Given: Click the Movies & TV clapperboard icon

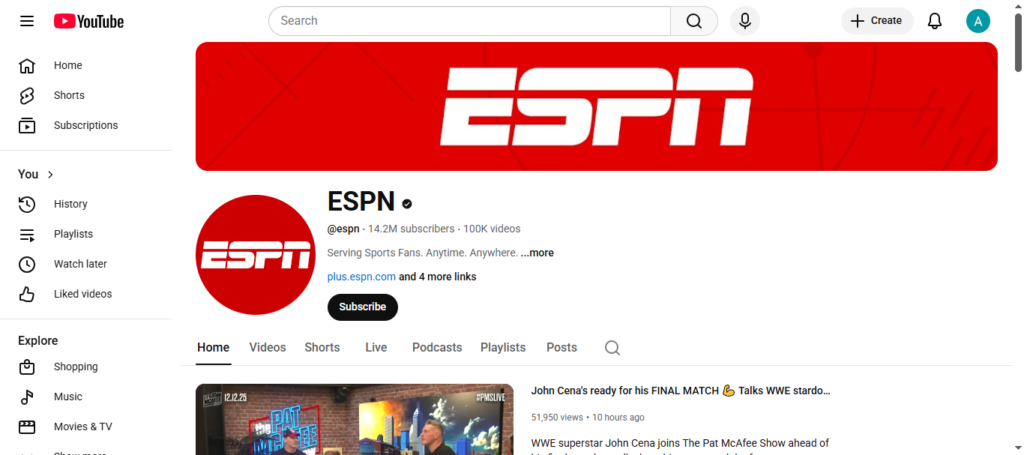Looking at the screenshot, I should coord(27,427).
